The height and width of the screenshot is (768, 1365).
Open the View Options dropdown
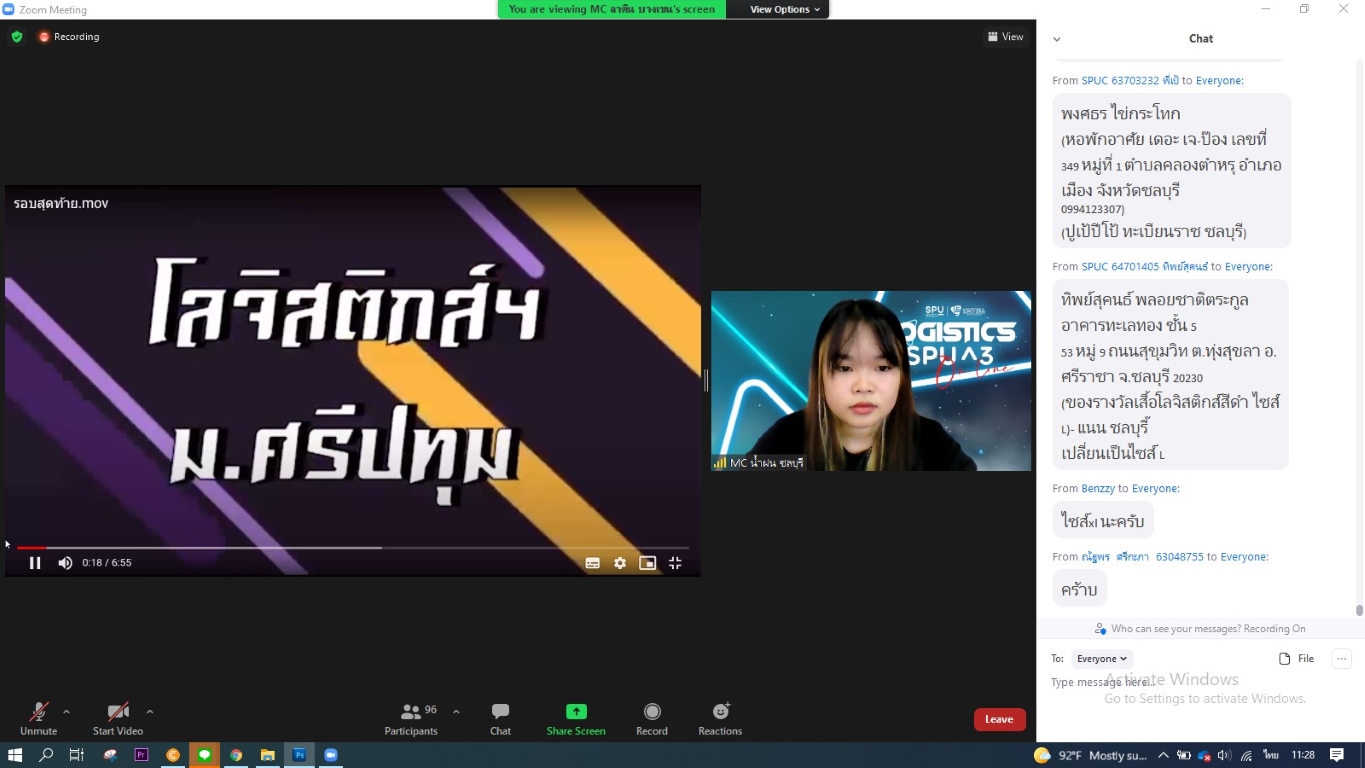785,9
